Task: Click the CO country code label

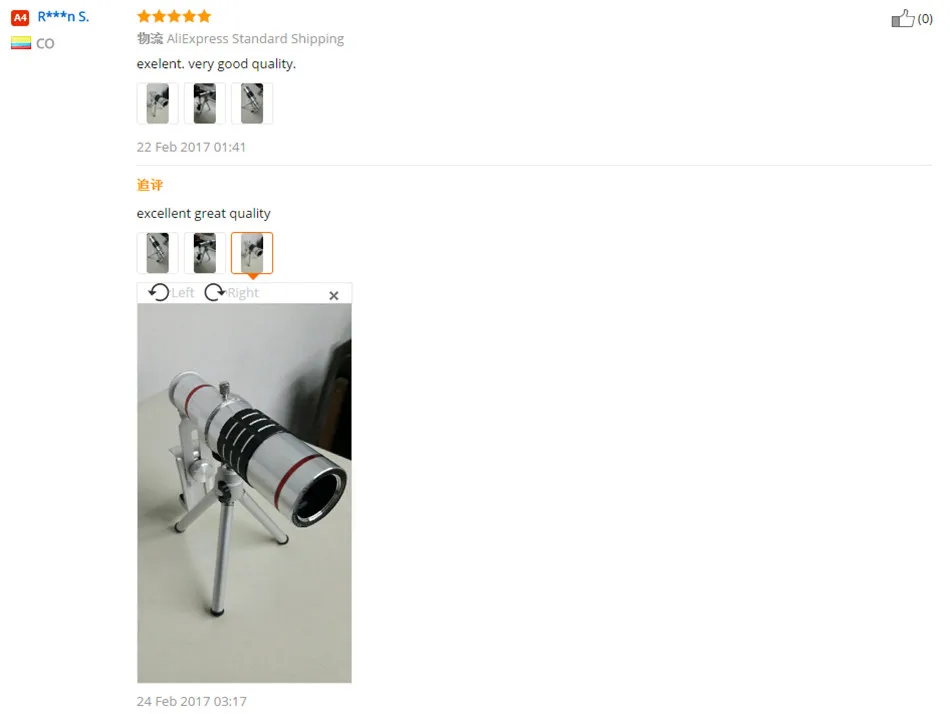Action: [45, 44]
